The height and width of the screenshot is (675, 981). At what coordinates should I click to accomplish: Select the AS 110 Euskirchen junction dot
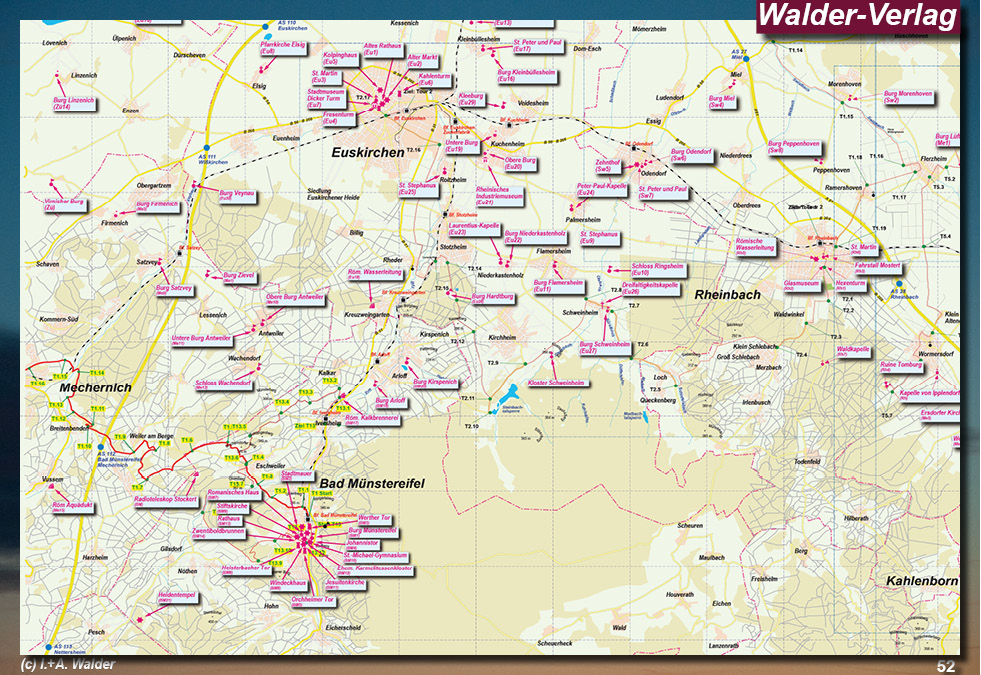click(265, 25)
